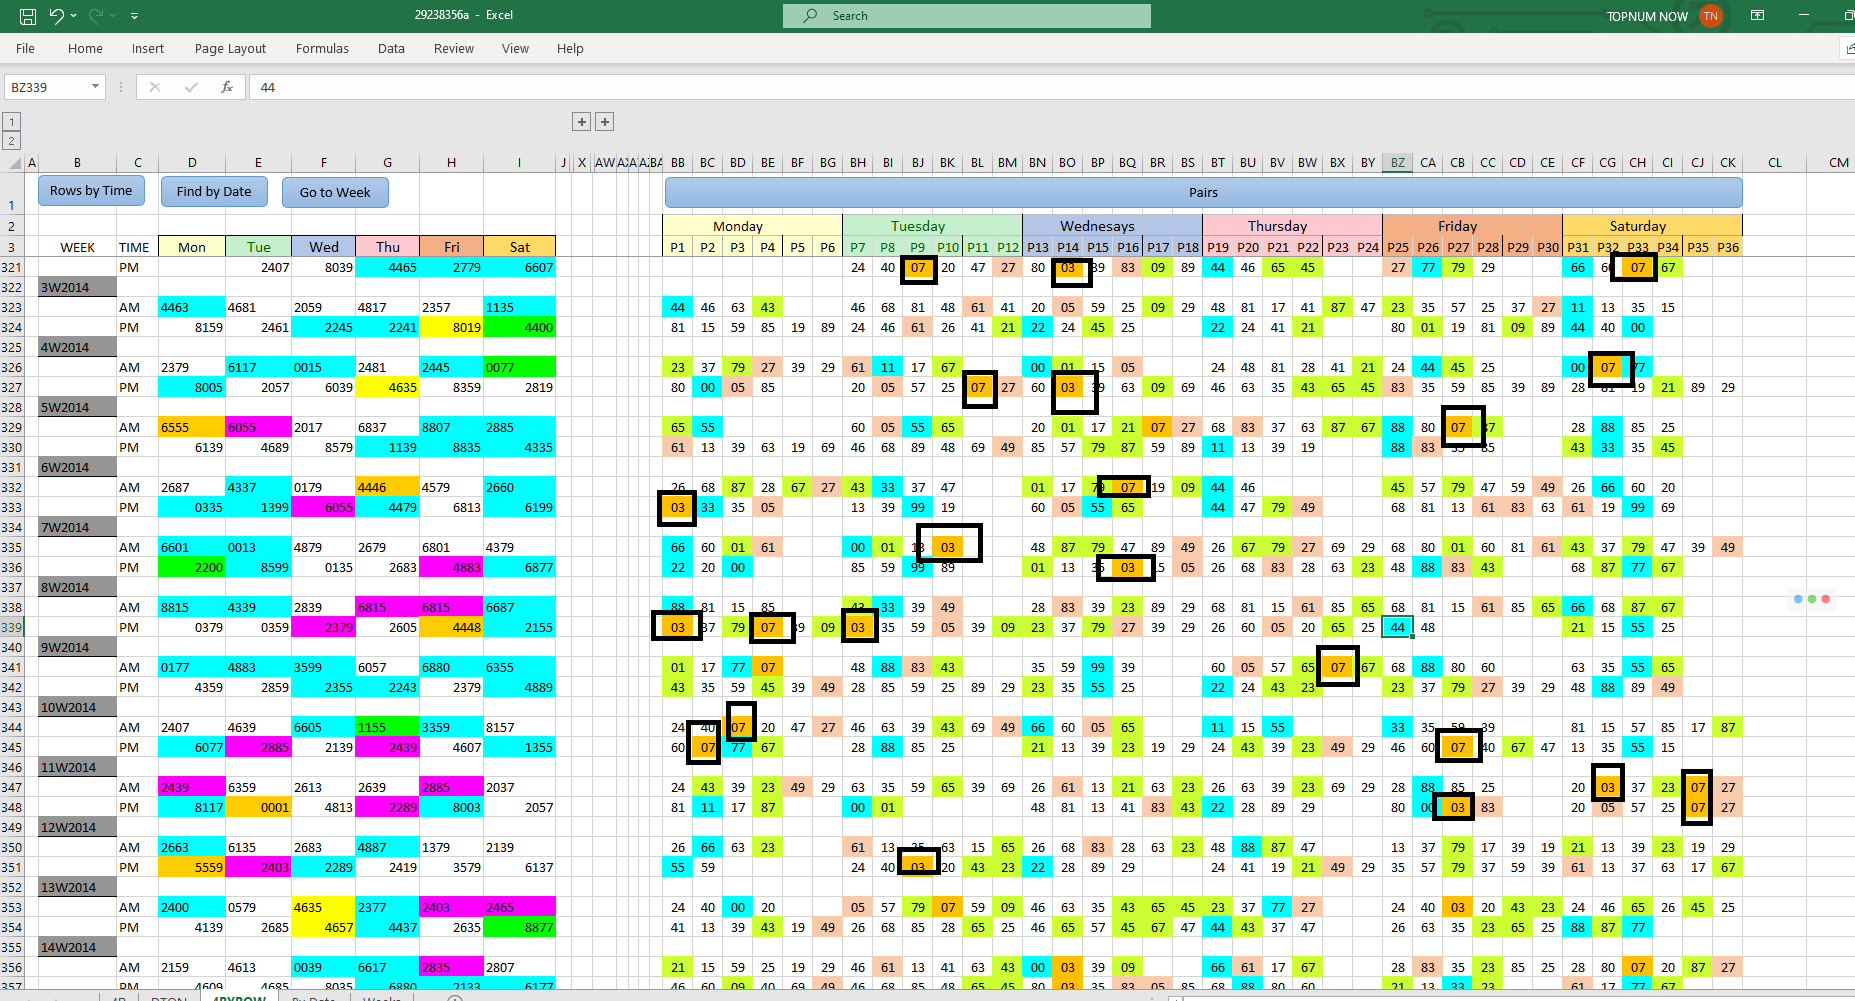Switch to the Home tab
The height and width of the screenshot is (1001, 1855).
85,48
